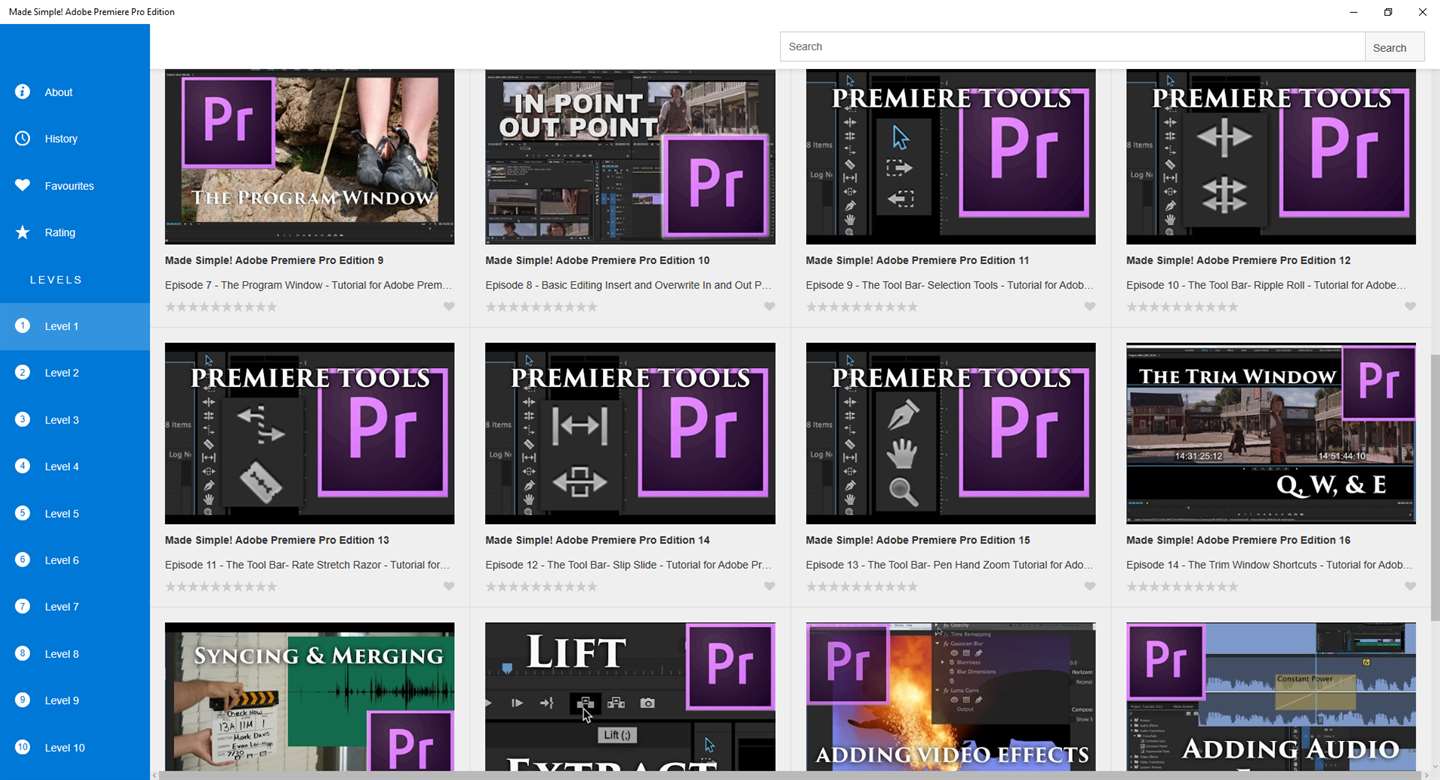Click title 'Made Simple! Adobe Premiere Pro Edition 9'
The image size is (1440, 780).
coord(274,260)
